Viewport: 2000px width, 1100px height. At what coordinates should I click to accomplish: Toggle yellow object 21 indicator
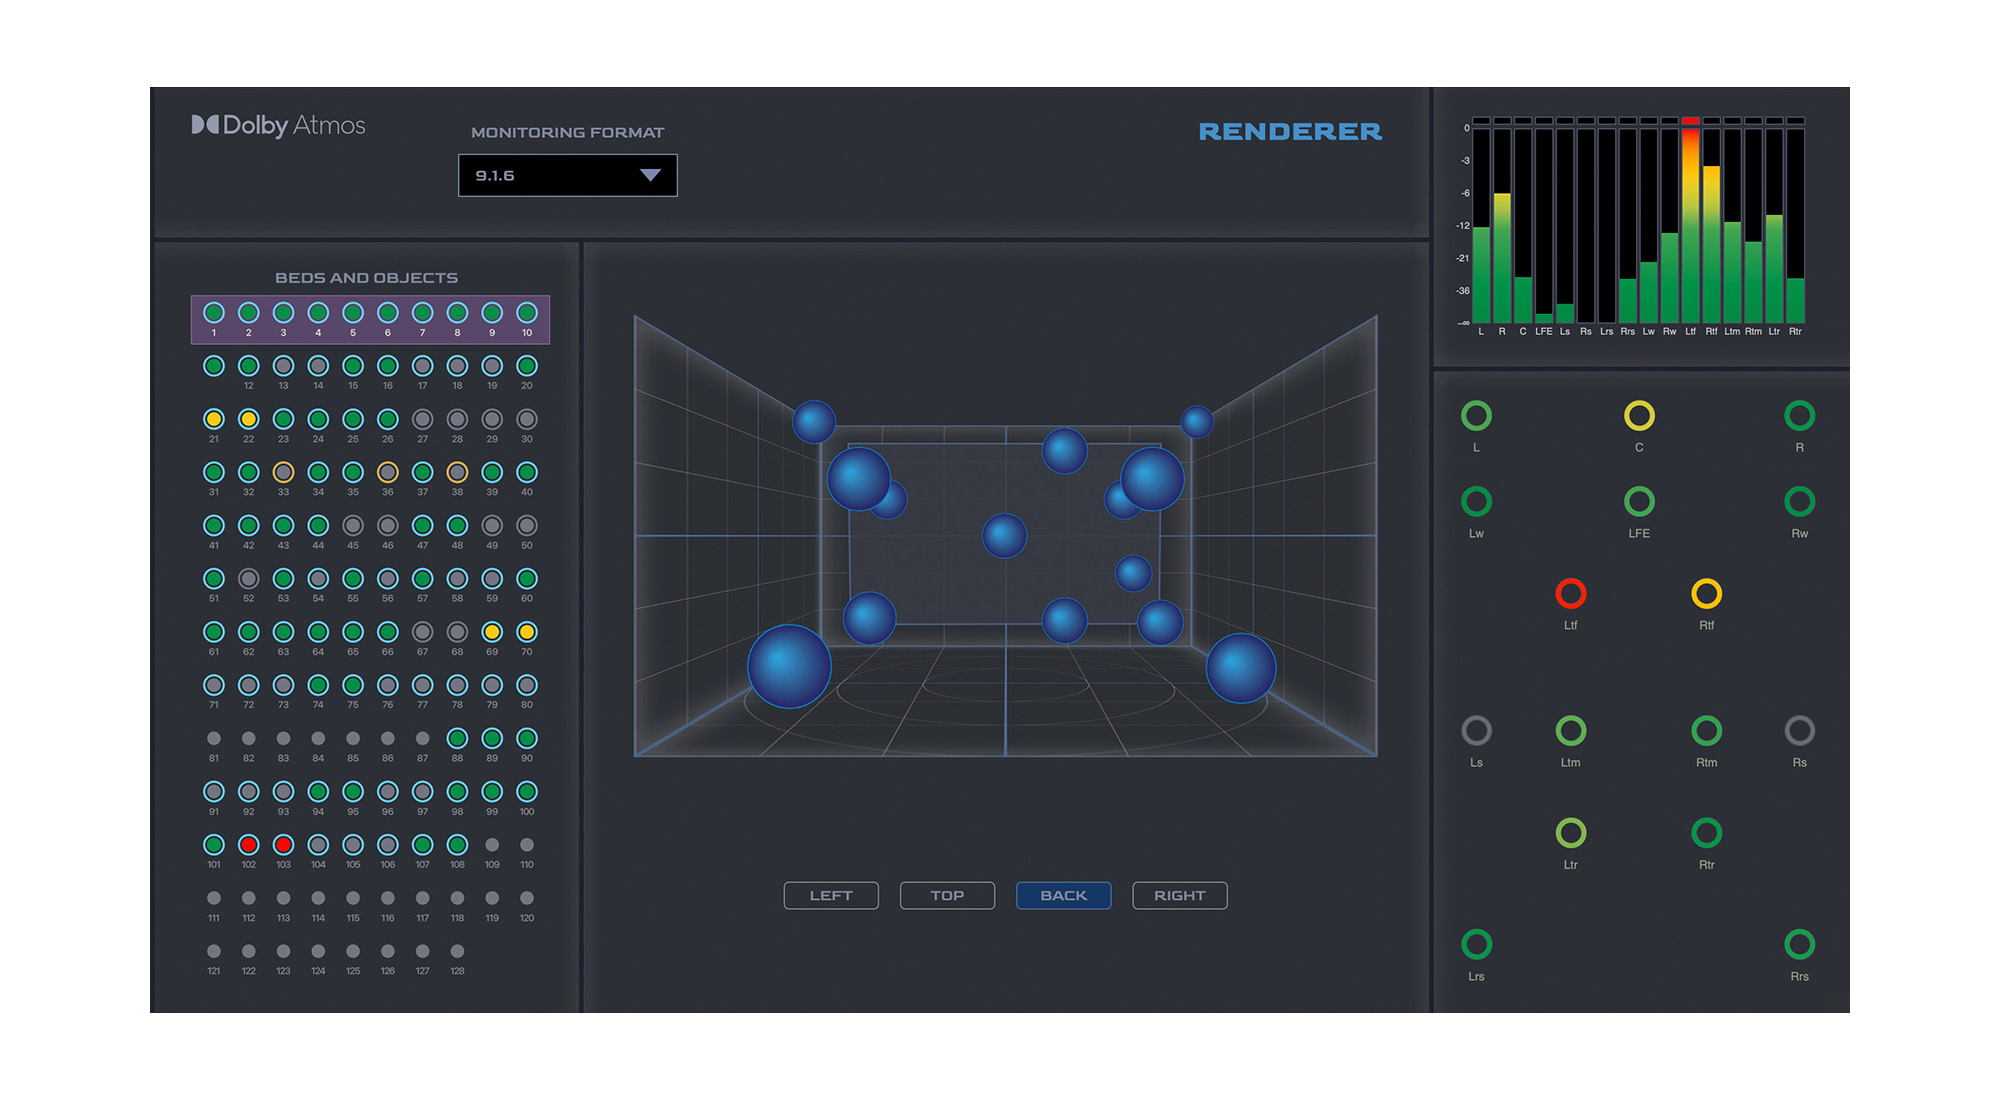tap(214, 419)
